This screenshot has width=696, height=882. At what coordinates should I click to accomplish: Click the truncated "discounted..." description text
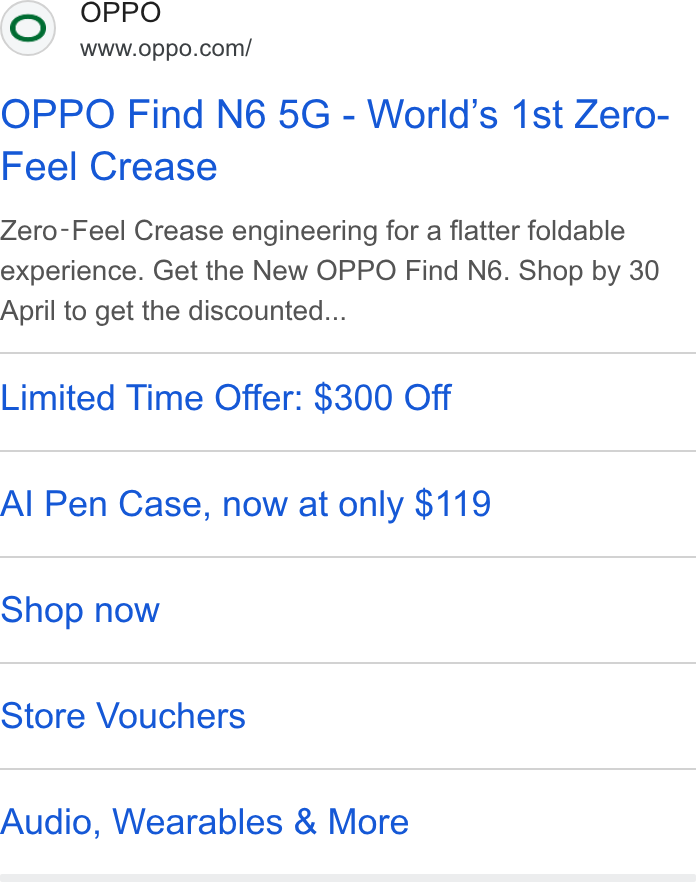tap(267, 311)
